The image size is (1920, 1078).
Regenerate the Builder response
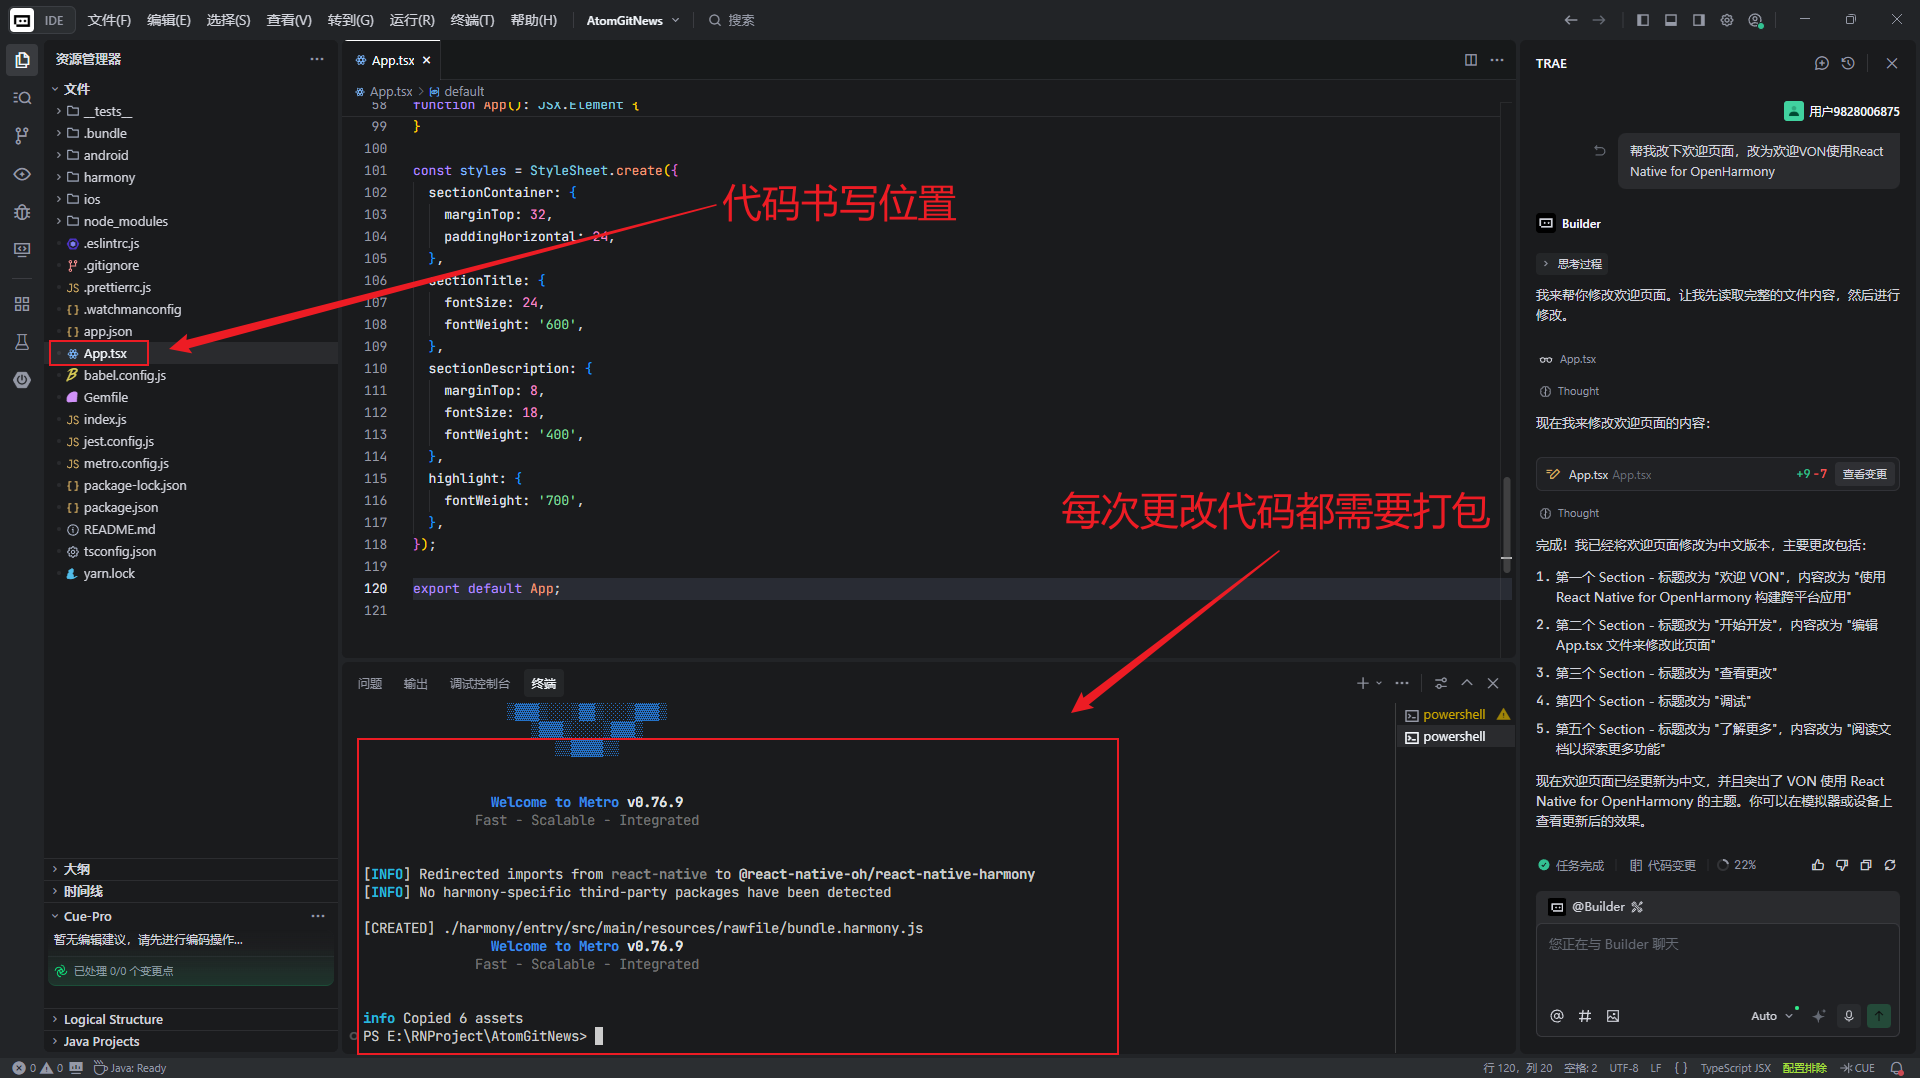pyautogui.click(x=1890, y=865)
